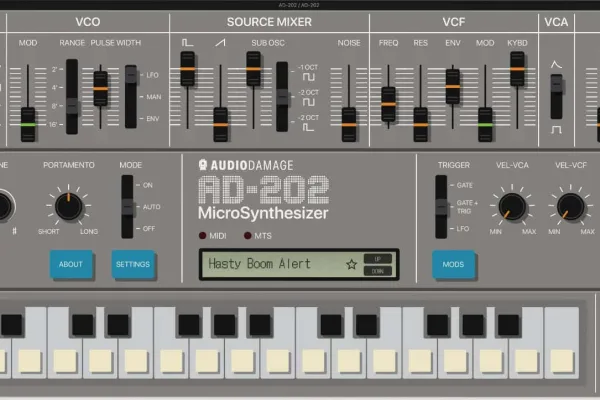Click the sawtooth icon above mixer
This screenshot has width=600, height=400.
coord(220,42)
